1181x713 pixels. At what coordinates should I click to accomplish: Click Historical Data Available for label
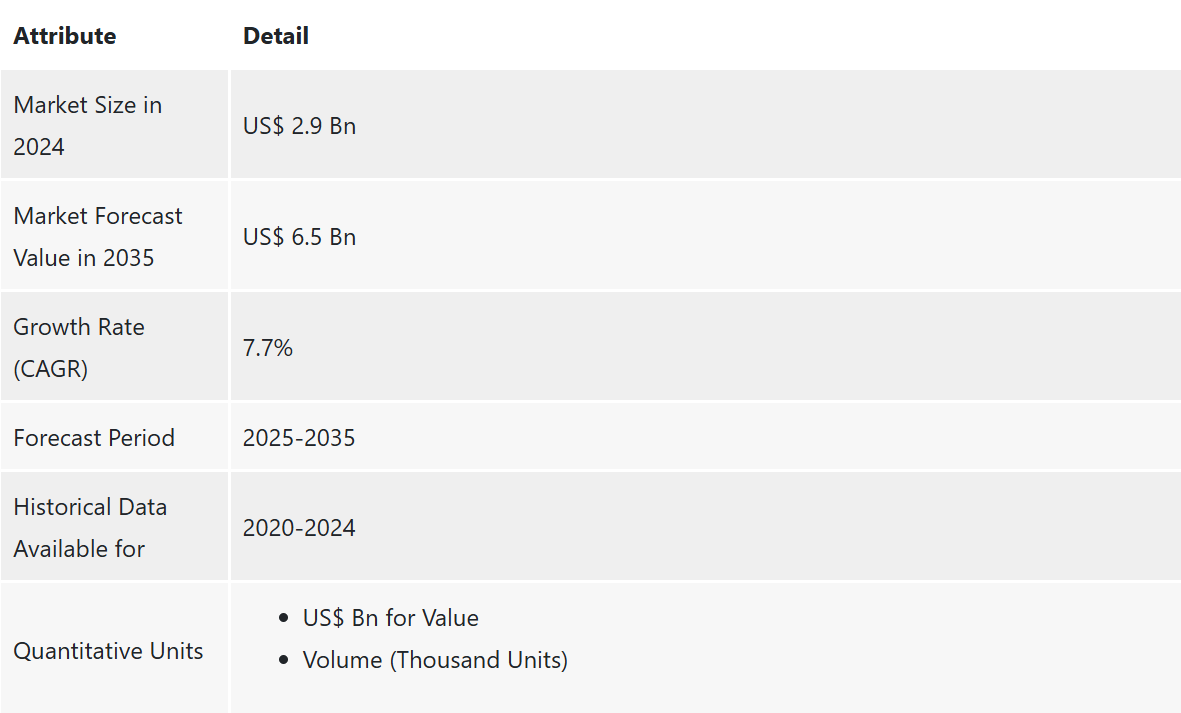[90, 527]
